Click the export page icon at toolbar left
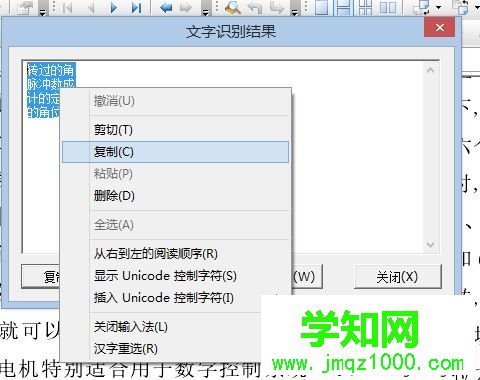Screen dimensions: 480x380 [x=25, y=7]
